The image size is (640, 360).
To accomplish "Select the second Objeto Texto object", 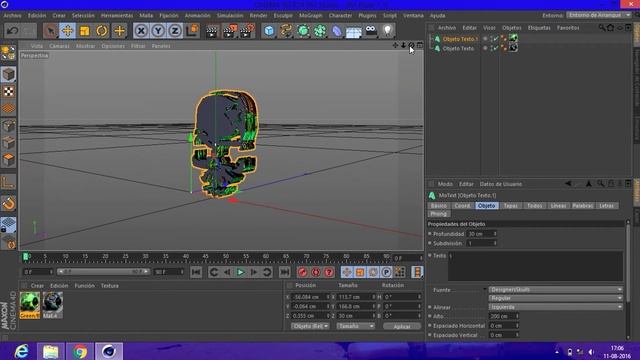I will (x=458, y=48).
